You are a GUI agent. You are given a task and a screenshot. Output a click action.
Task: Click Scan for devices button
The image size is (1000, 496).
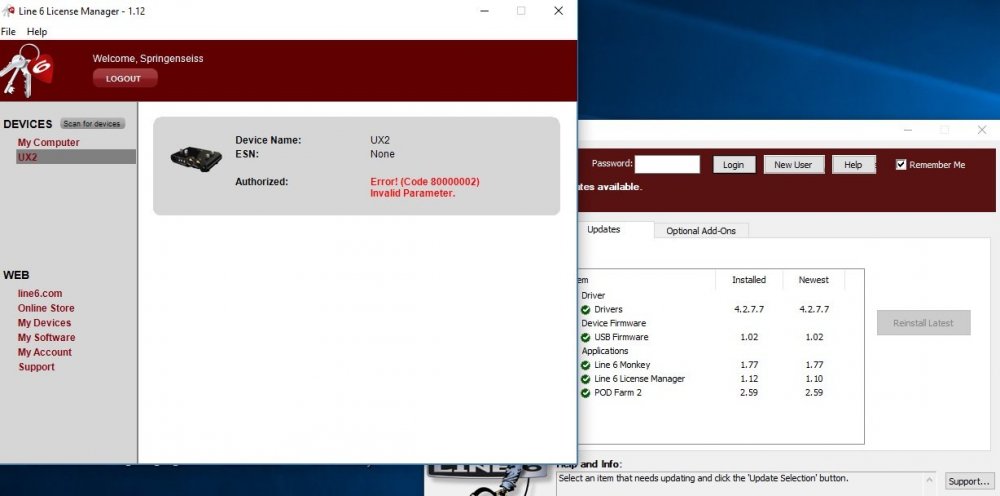coord(92,124)
